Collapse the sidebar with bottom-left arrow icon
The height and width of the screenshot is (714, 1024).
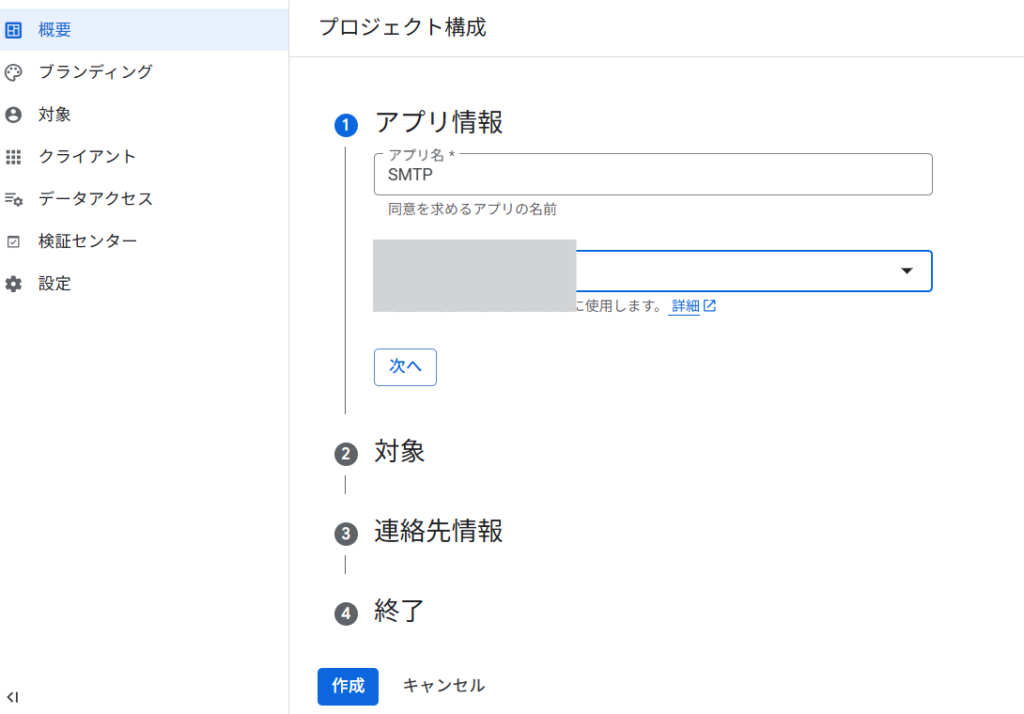point(12,696)
